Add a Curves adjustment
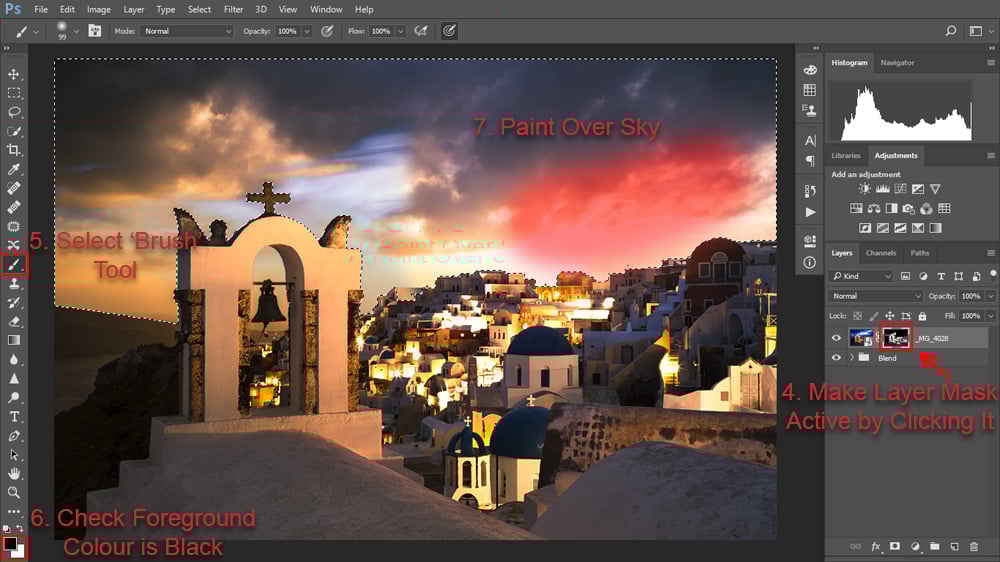 [900, 189]
